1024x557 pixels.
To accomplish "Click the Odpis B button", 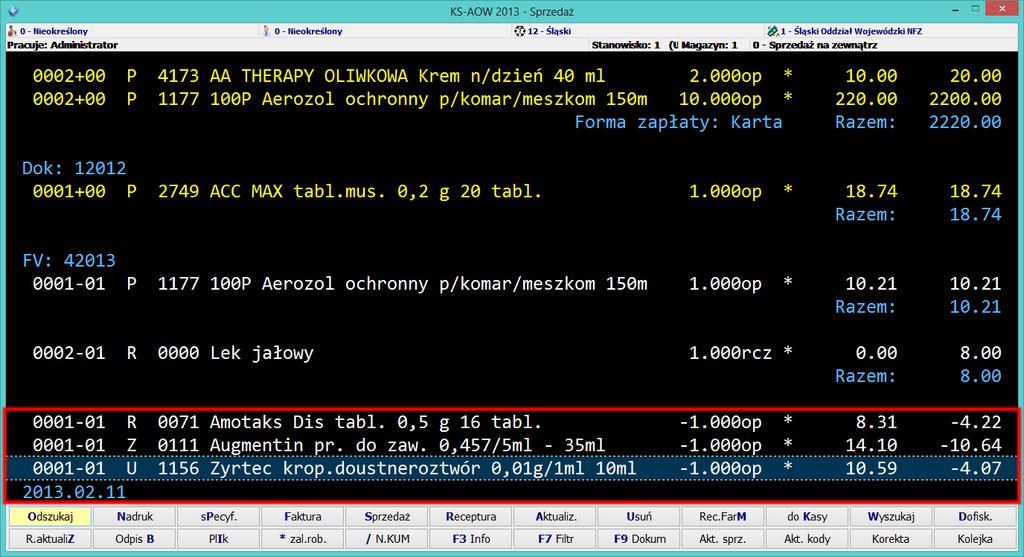I will click(135, 539).
